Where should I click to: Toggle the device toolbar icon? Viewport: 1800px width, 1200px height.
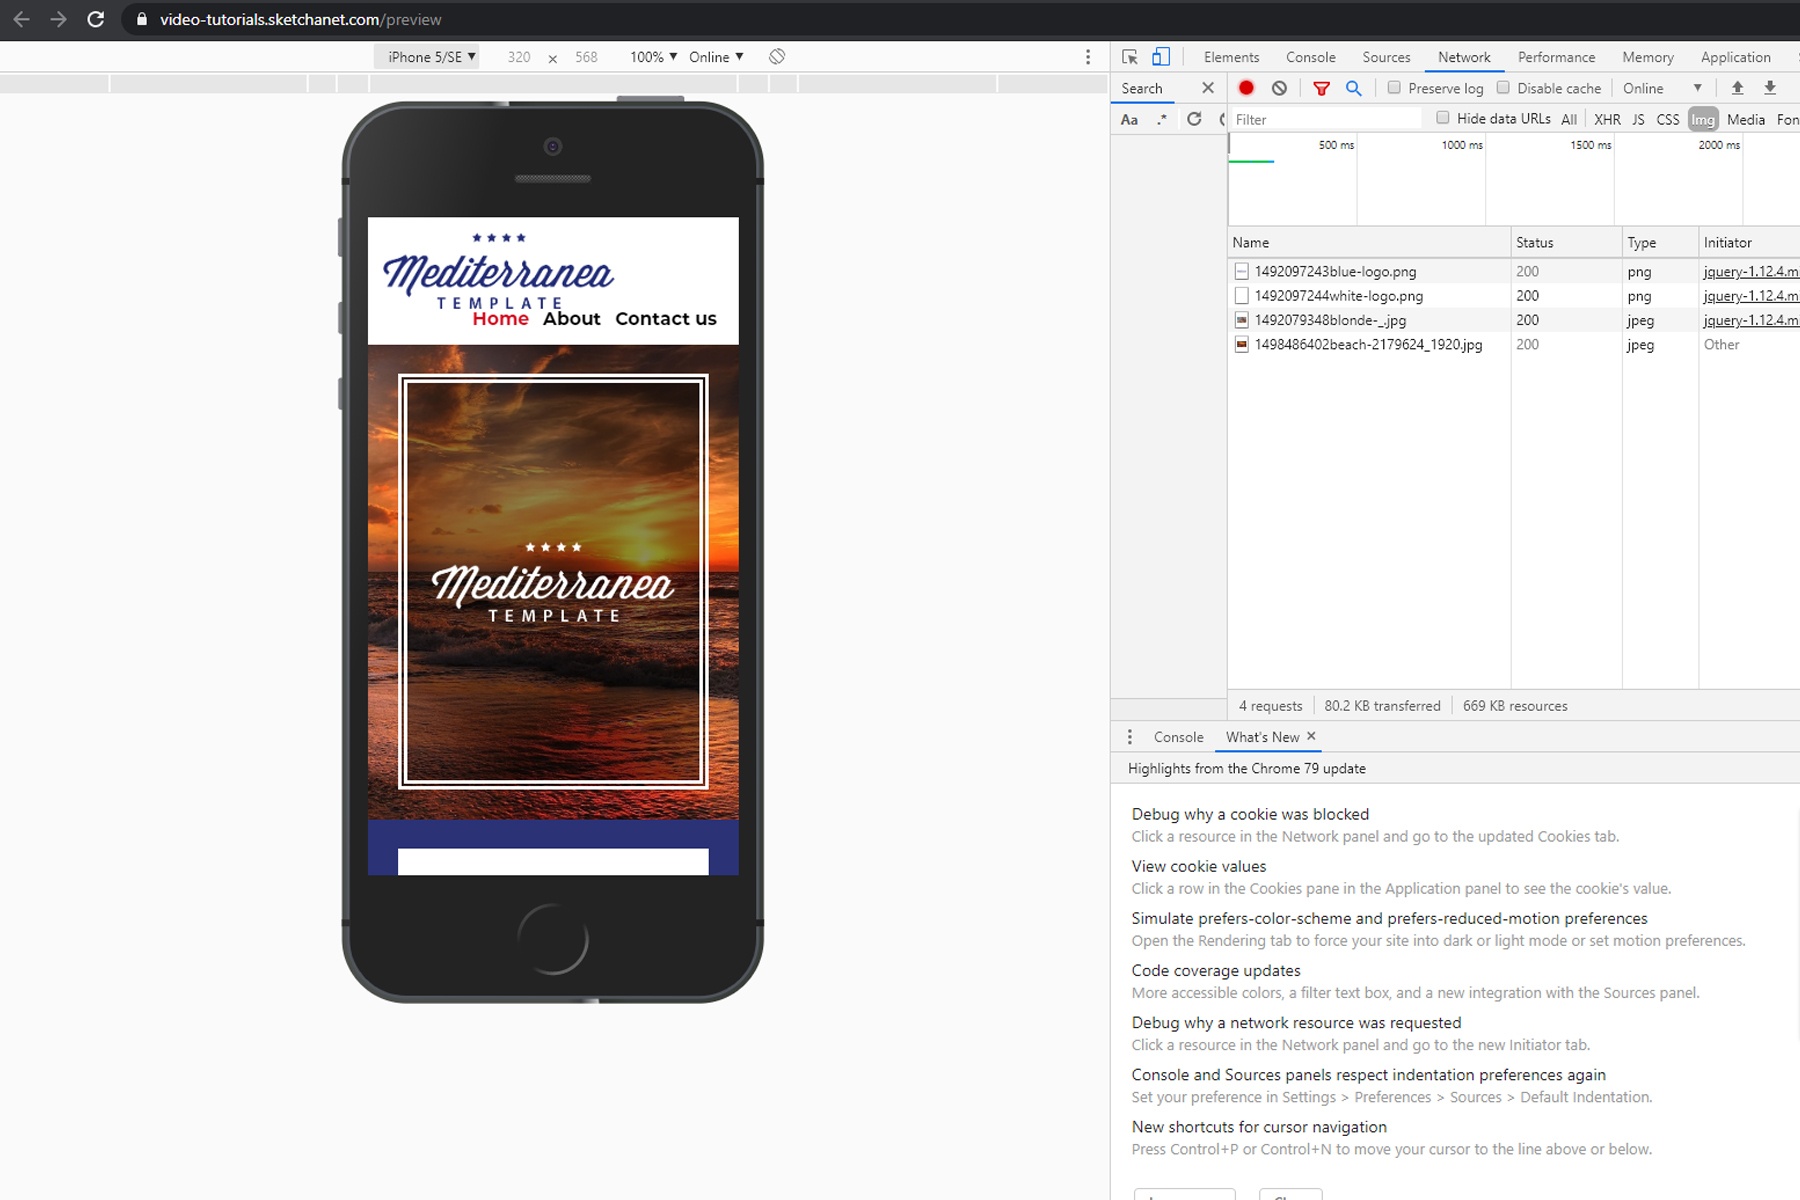pos(1160,57)
